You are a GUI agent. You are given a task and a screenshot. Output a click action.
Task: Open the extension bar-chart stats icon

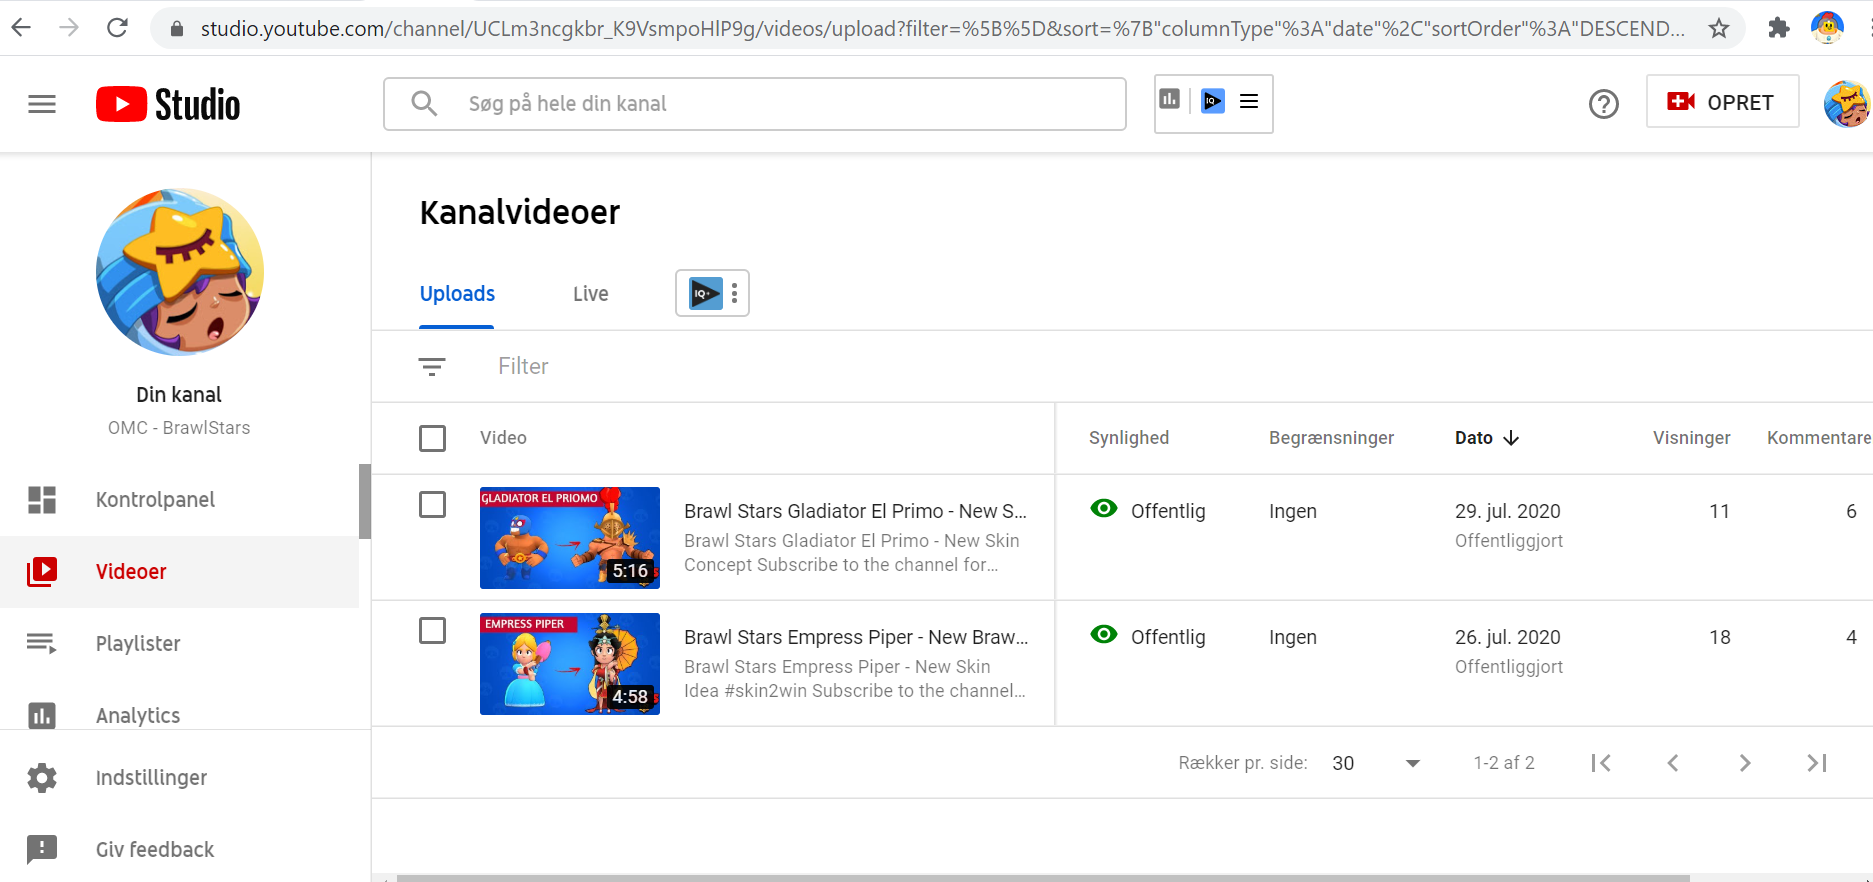click(1170, 100)
